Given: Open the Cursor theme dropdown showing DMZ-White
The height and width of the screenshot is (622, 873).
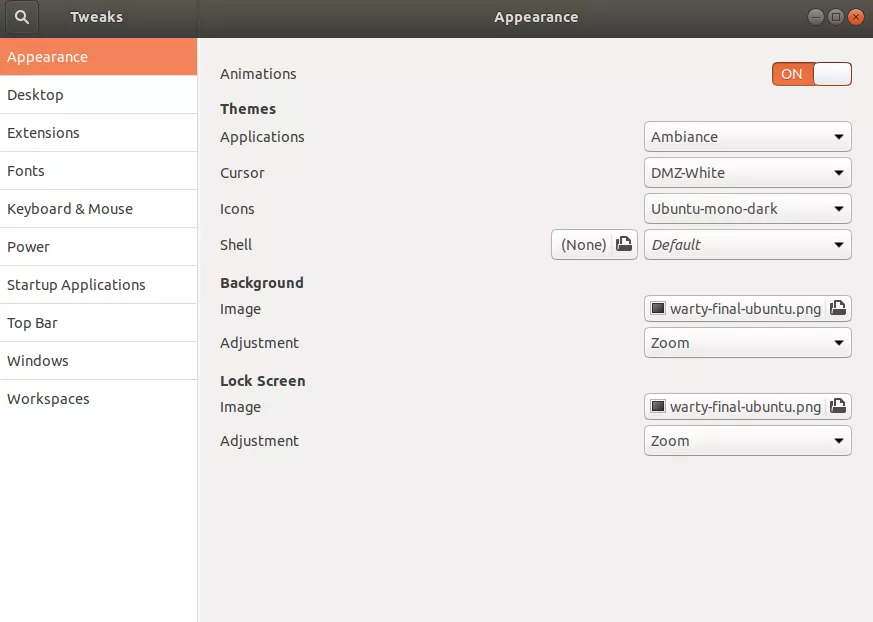Looking at the screenshot, I should click(x=747, y=173).
